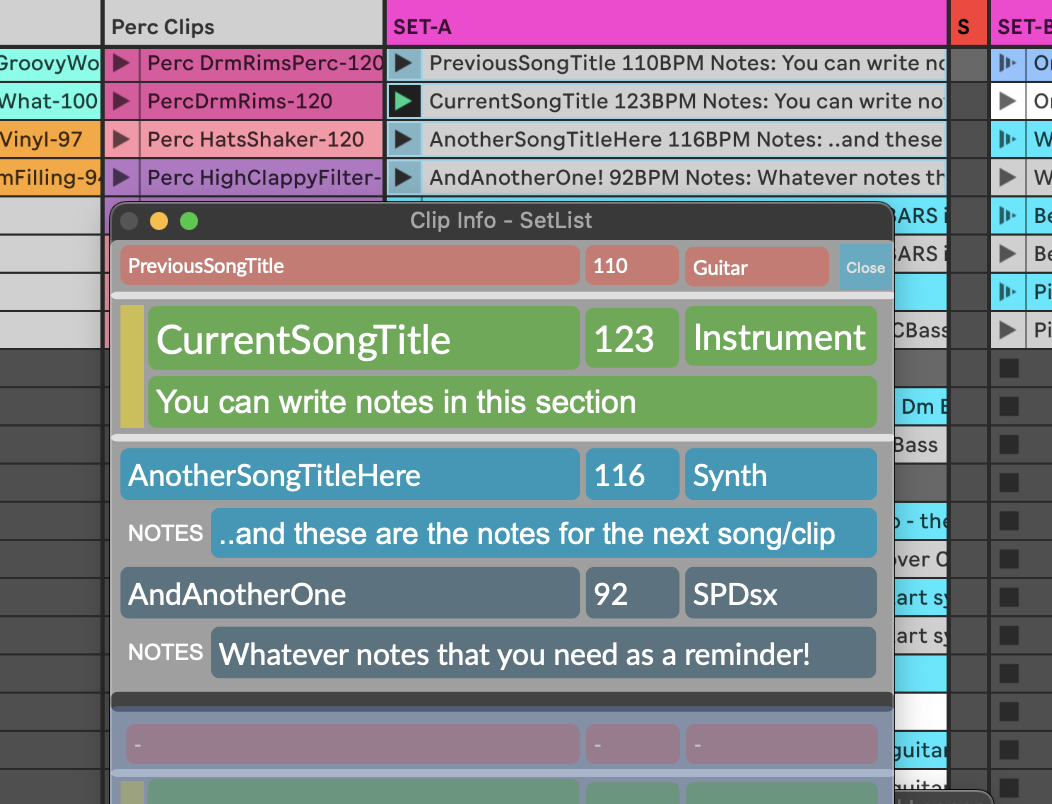Play the AnotherSongTitleHere 116BPM clip

click(x=404, y=140)
